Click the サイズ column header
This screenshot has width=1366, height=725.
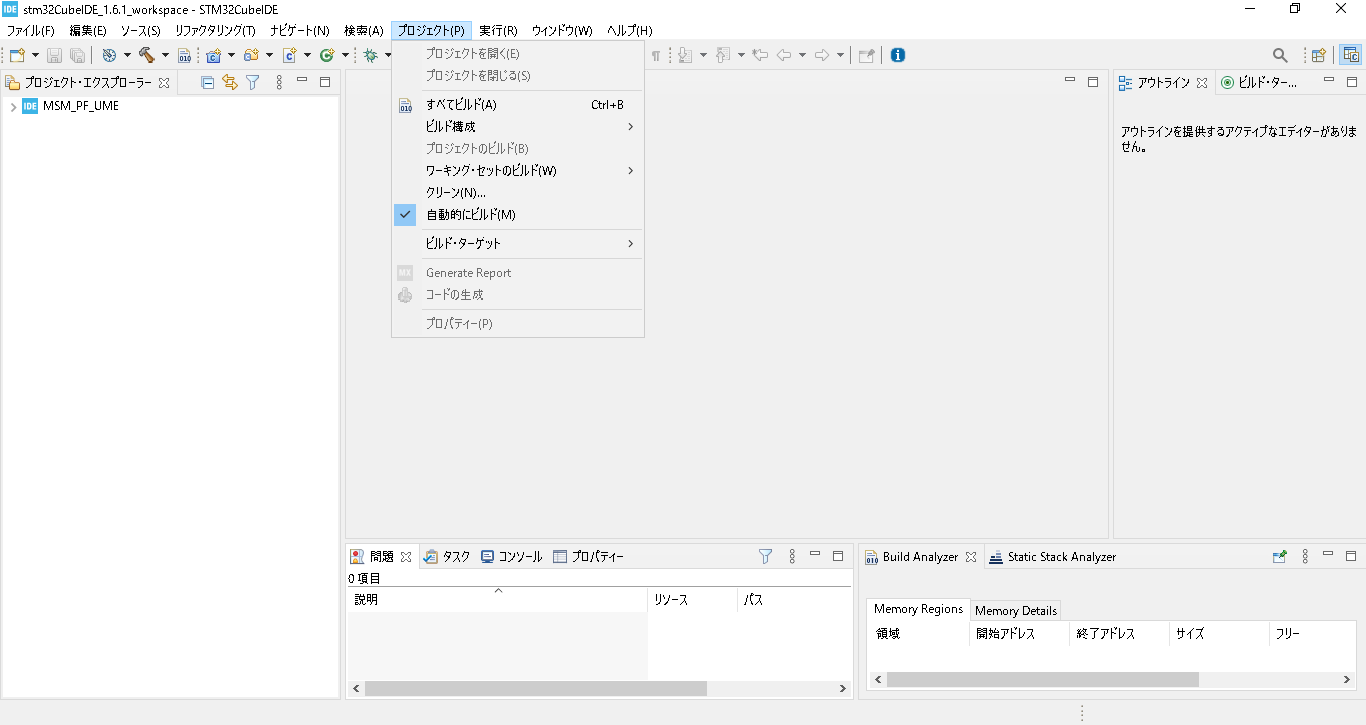point(1219,634)
